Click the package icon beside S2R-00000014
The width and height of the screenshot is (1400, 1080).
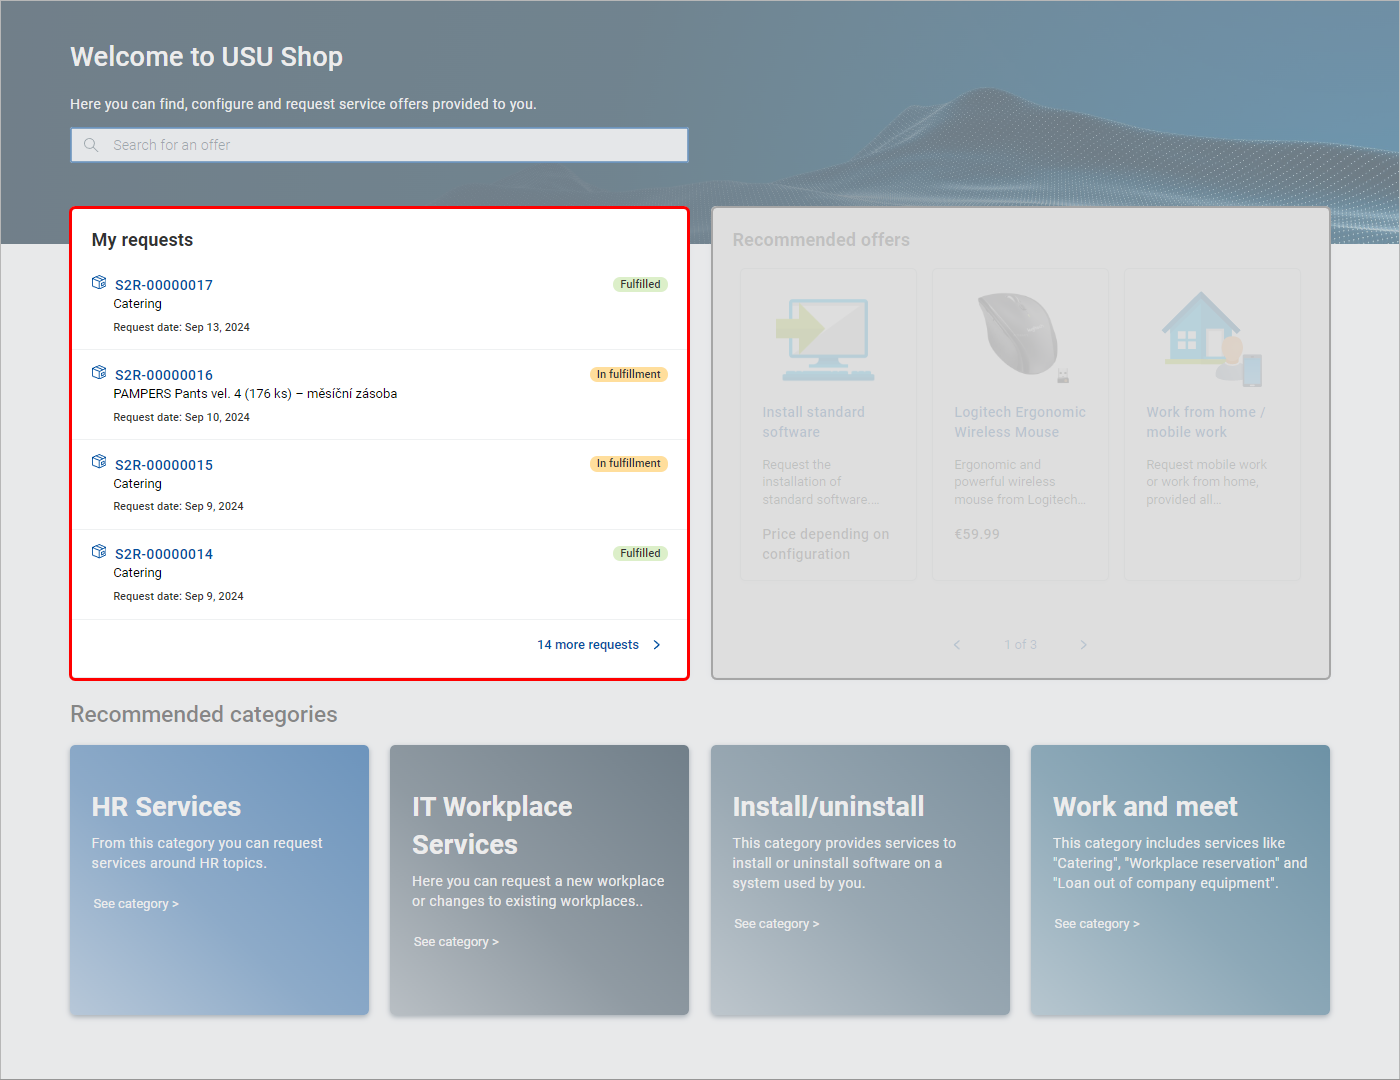(x=99, y=552)
